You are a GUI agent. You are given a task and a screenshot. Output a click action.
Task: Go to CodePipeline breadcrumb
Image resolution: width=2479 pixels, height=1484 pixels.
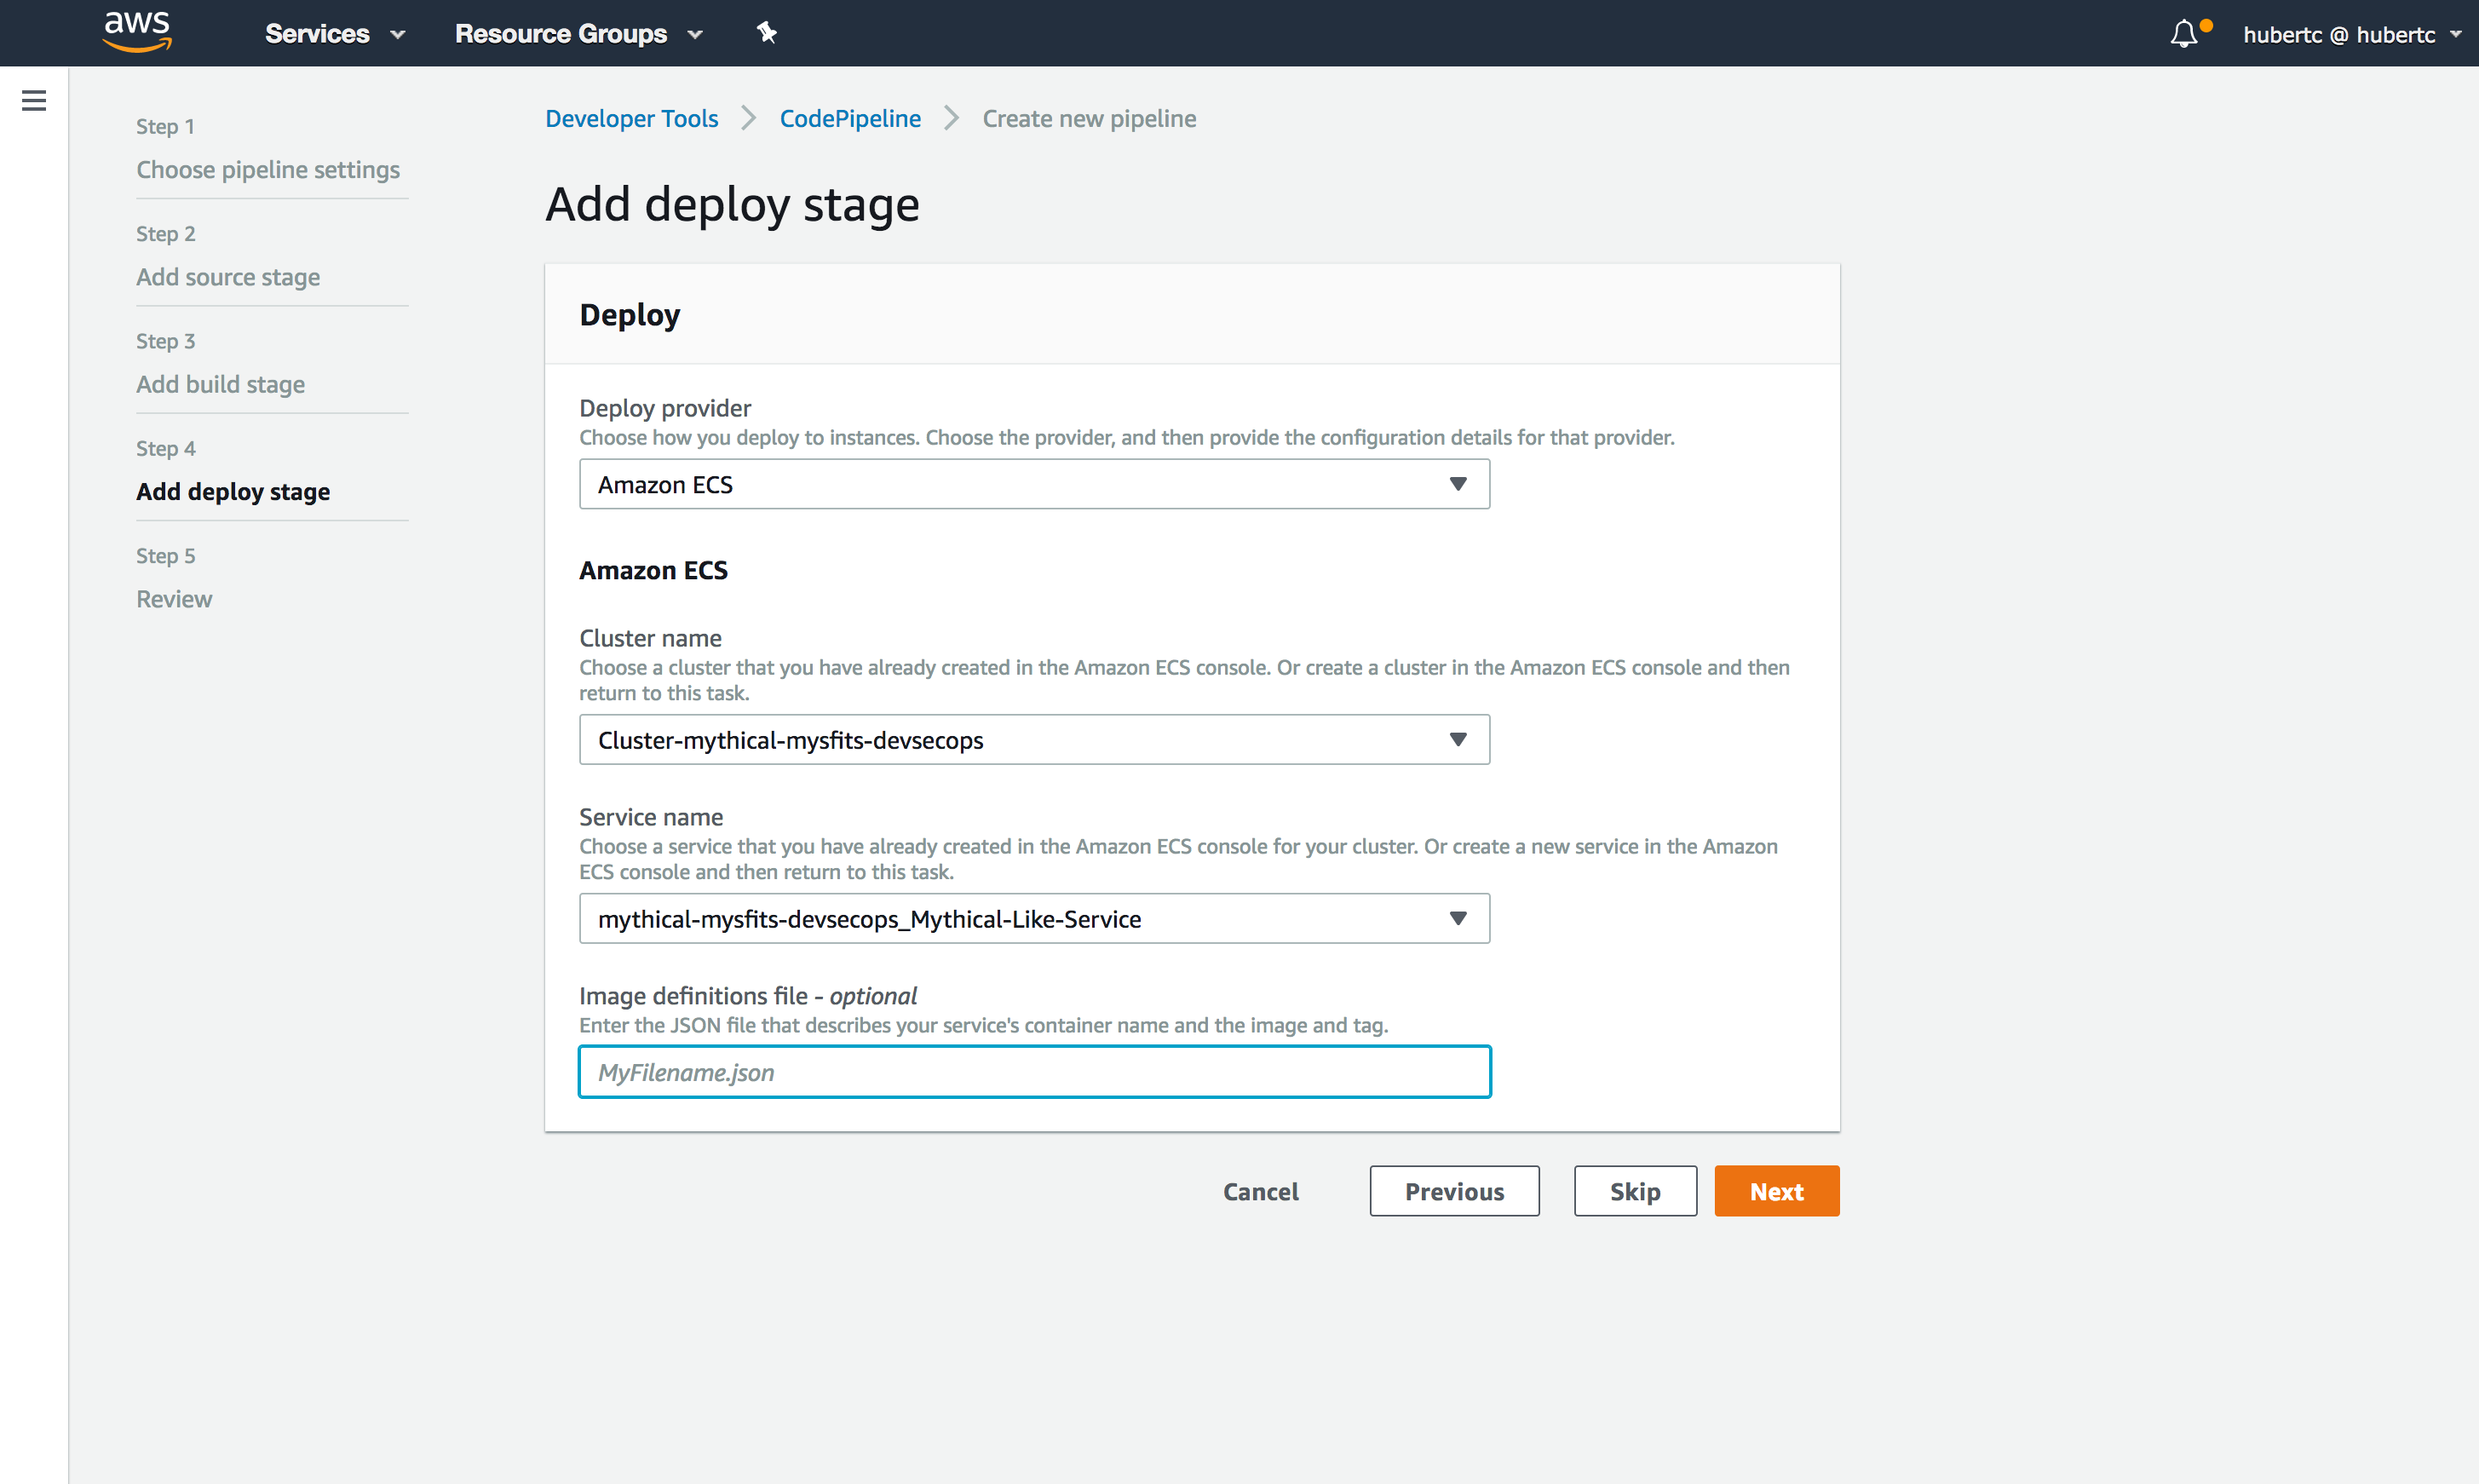click(850, 118)
